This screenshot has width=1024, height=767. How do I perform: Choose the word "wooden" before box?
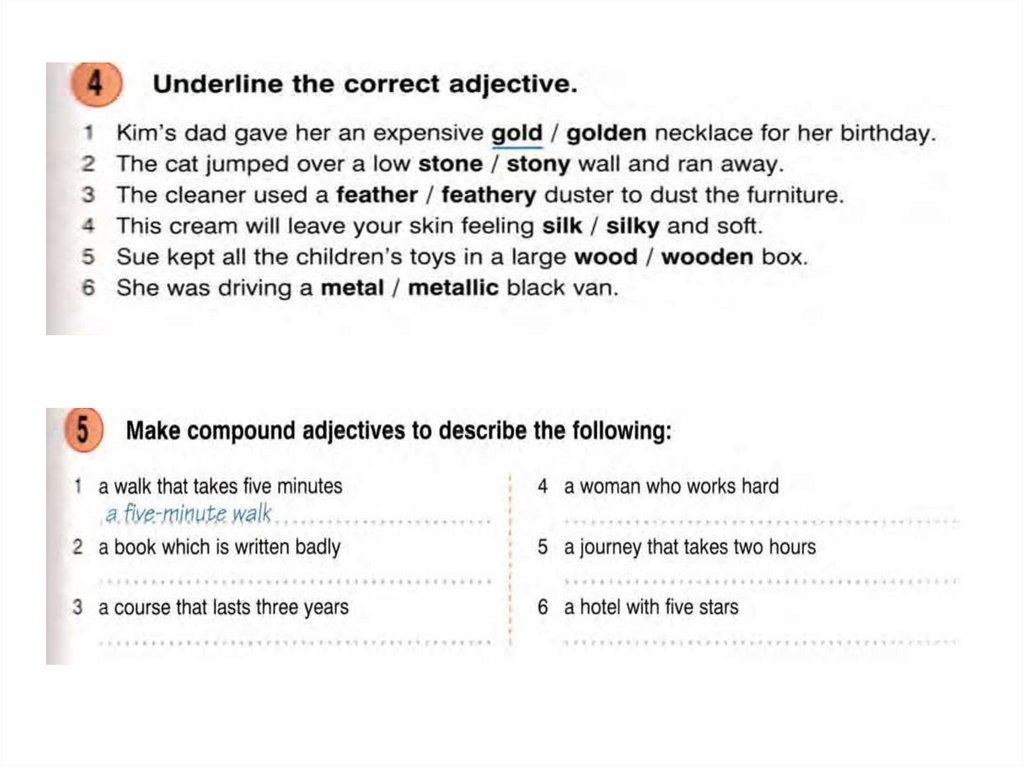point(708,257)
